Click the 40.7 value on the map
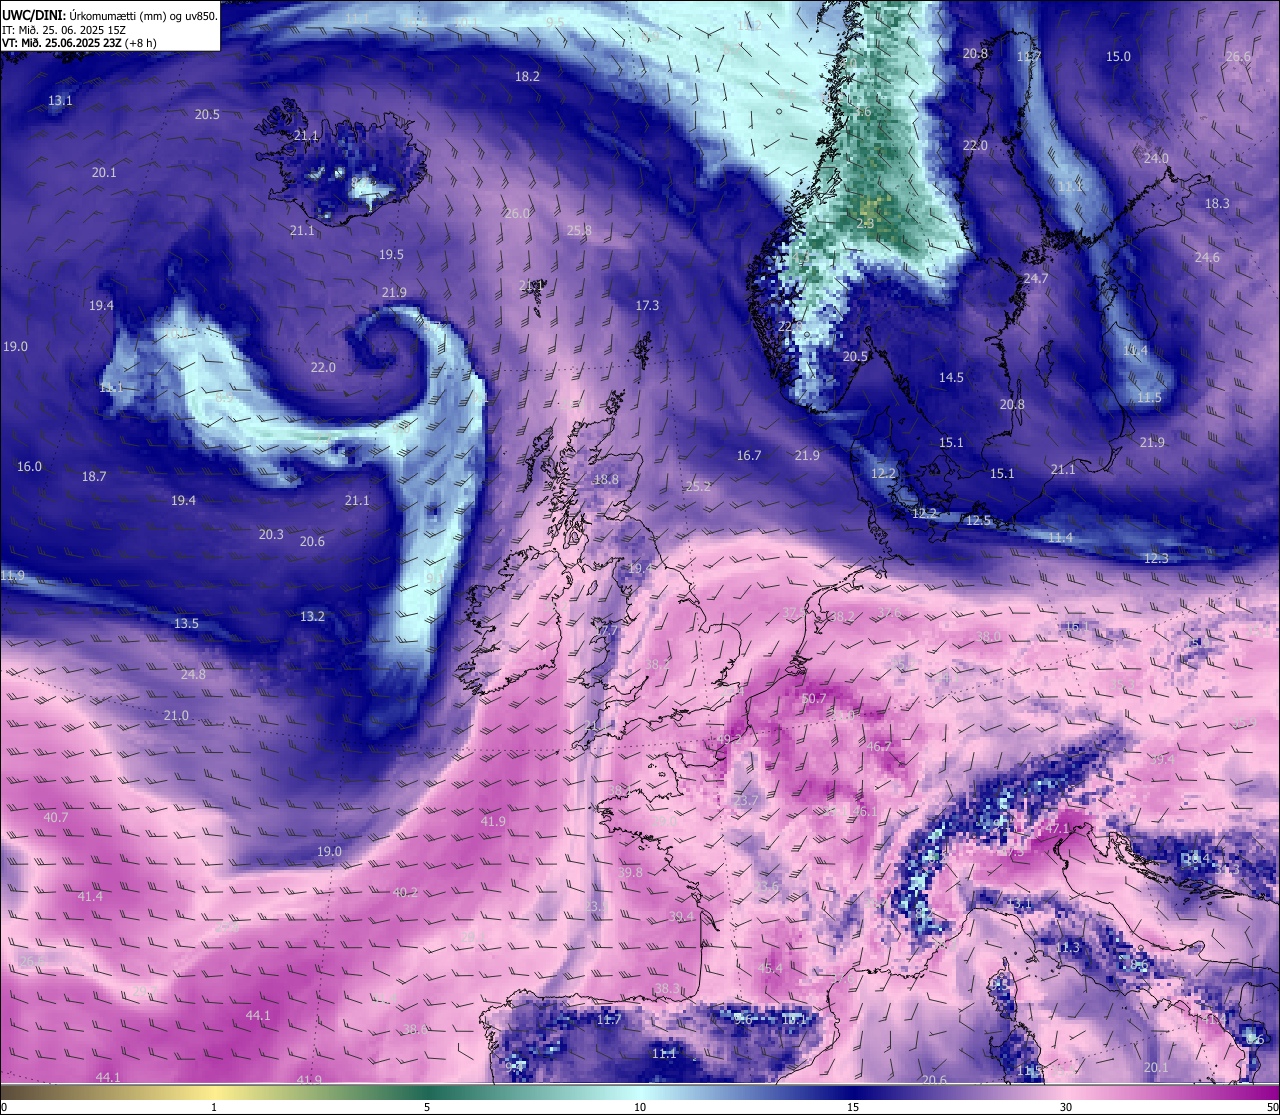1280x1115 pixels. coord(56,818)
